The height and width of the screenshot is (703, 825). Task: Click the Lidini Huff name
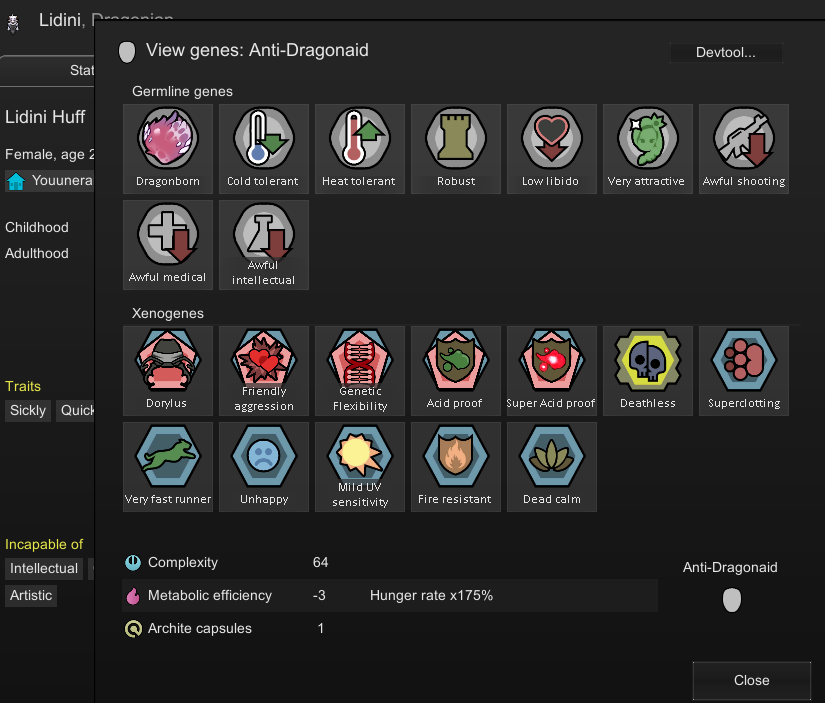[45, 117]
